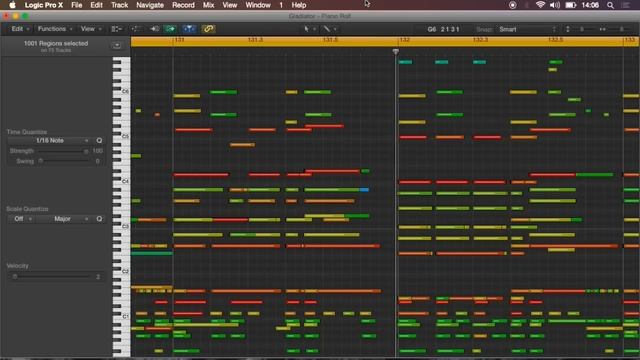
Task: Click the position display G6 2 1 3 1
Action: coord(443,29)
